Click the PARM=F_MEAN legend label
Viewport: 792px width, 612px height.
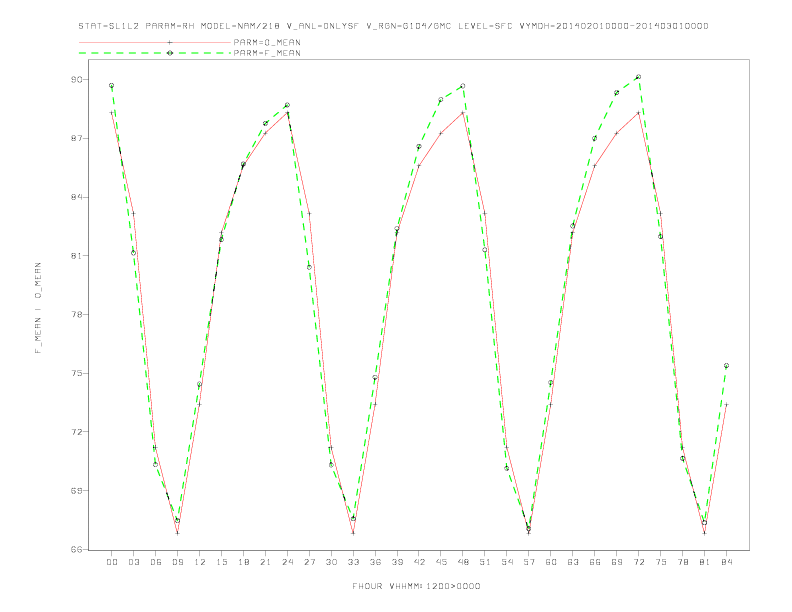pyautogui.click(x=267, y=53)
